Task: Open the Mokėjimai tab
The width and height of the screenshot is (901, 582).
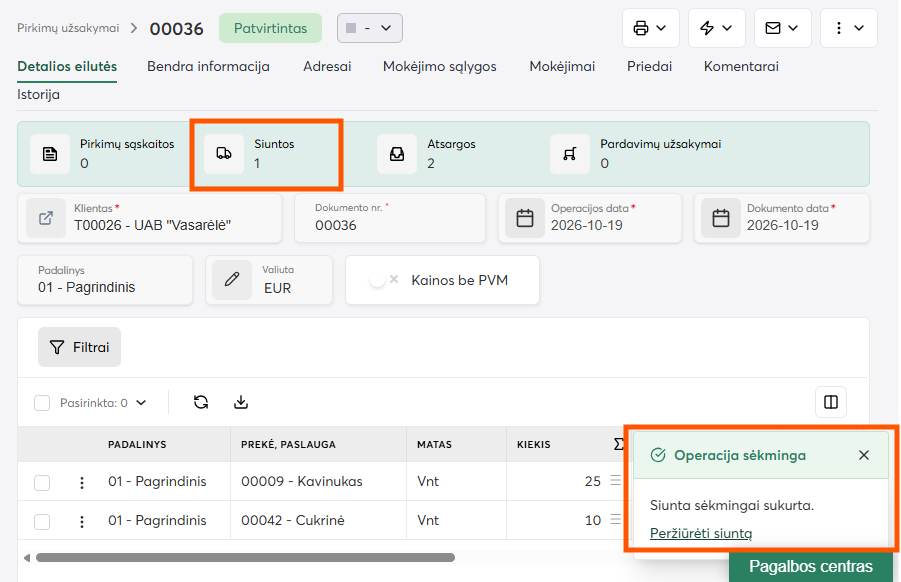Action: [562, 66]
